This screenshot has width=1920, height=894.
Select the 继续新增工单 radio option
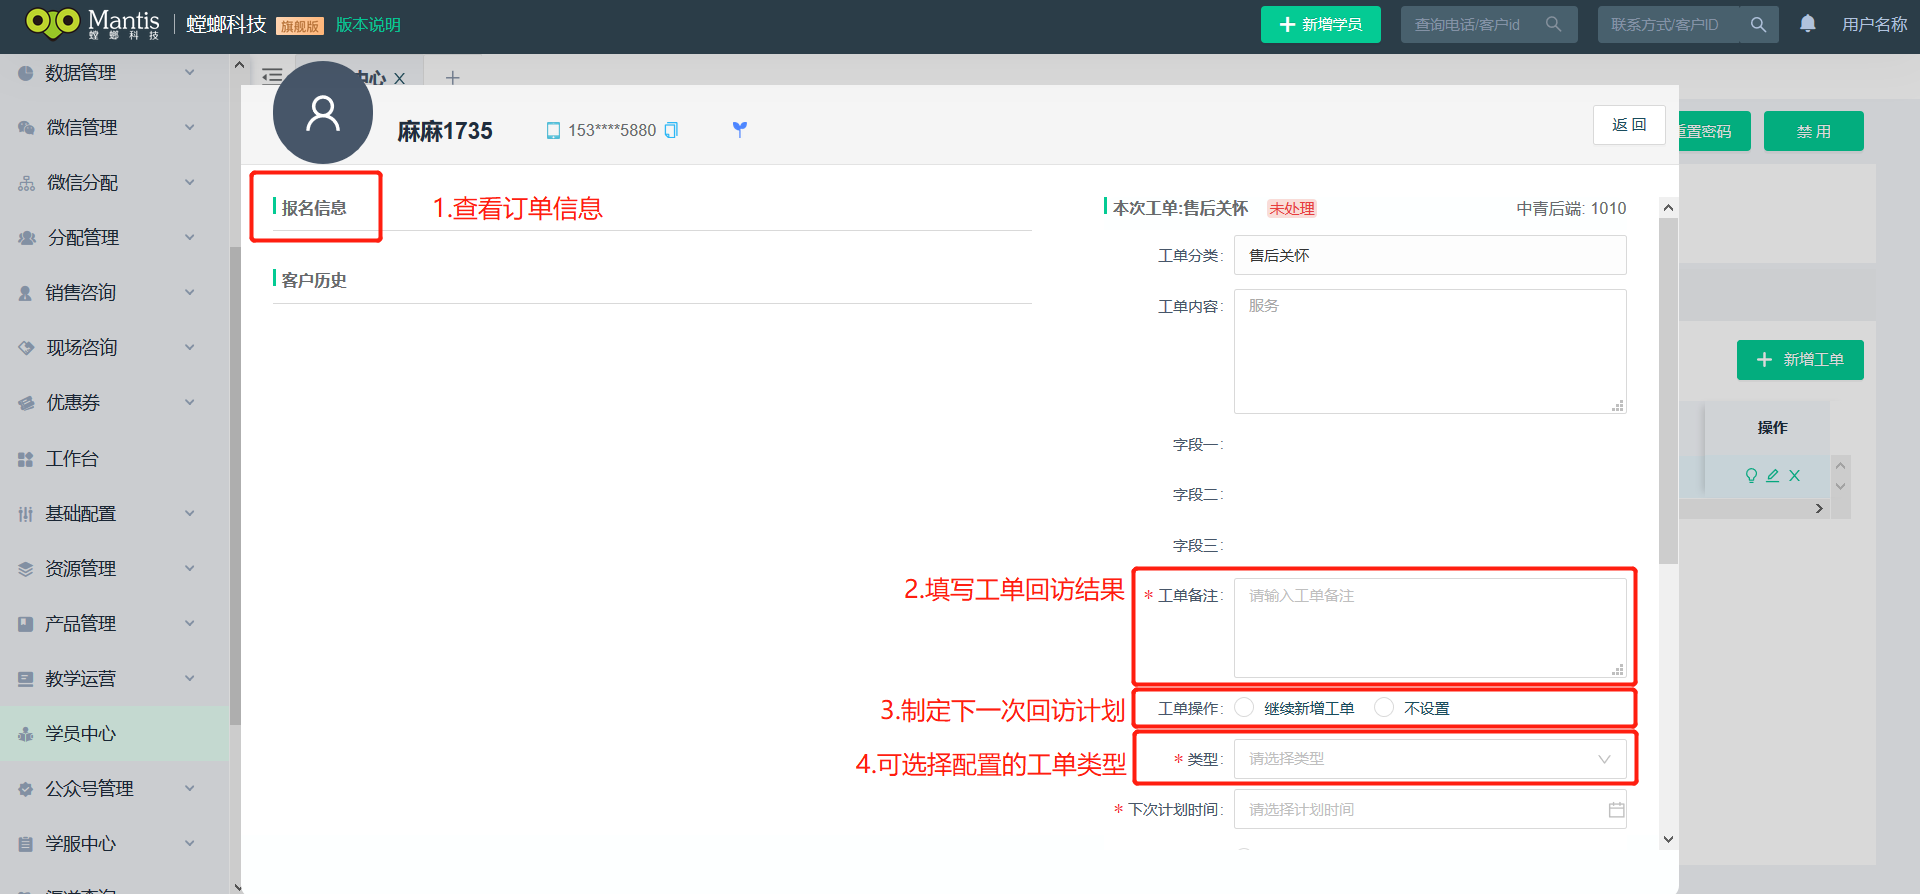click(x=1244, y=707)
